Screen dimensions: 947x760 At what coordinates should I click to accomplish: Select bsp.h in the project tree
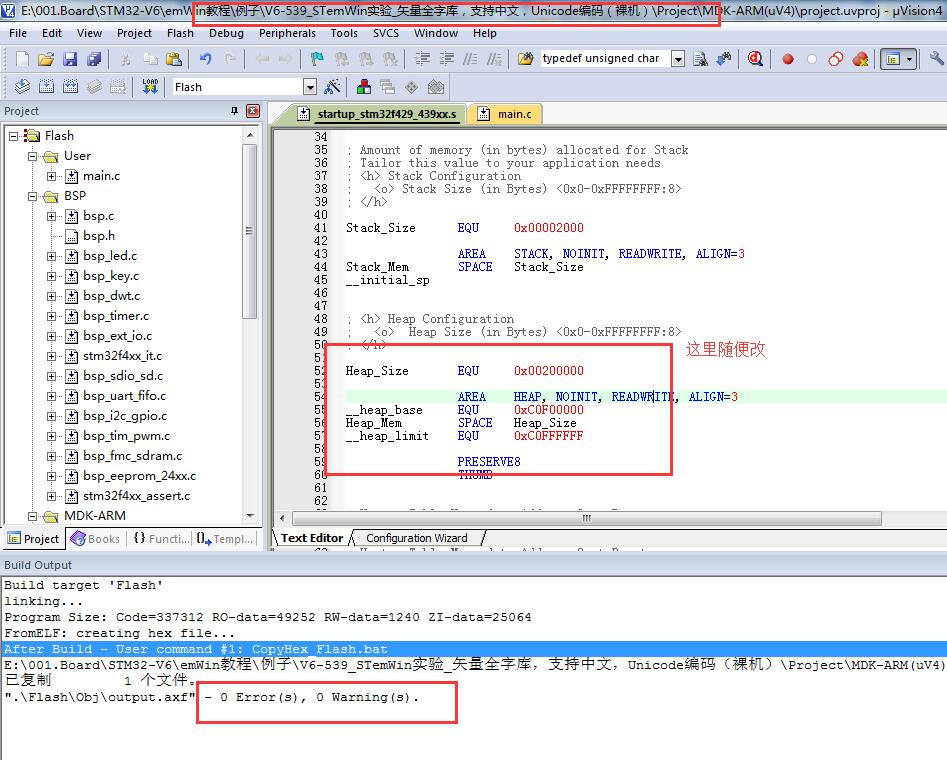tap(99, 236)
